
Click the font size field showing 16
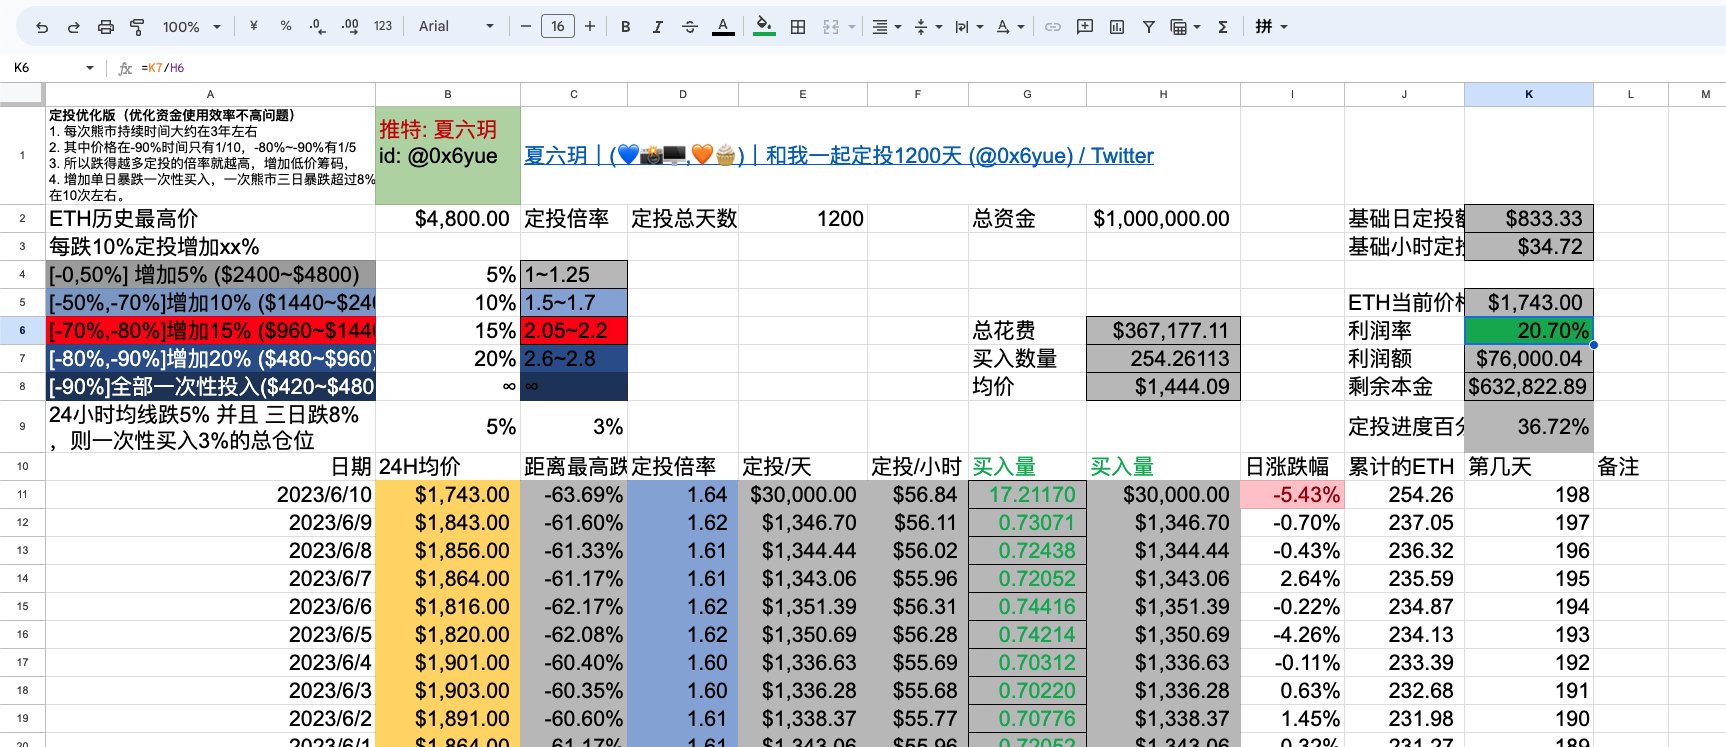pos(558,27)
